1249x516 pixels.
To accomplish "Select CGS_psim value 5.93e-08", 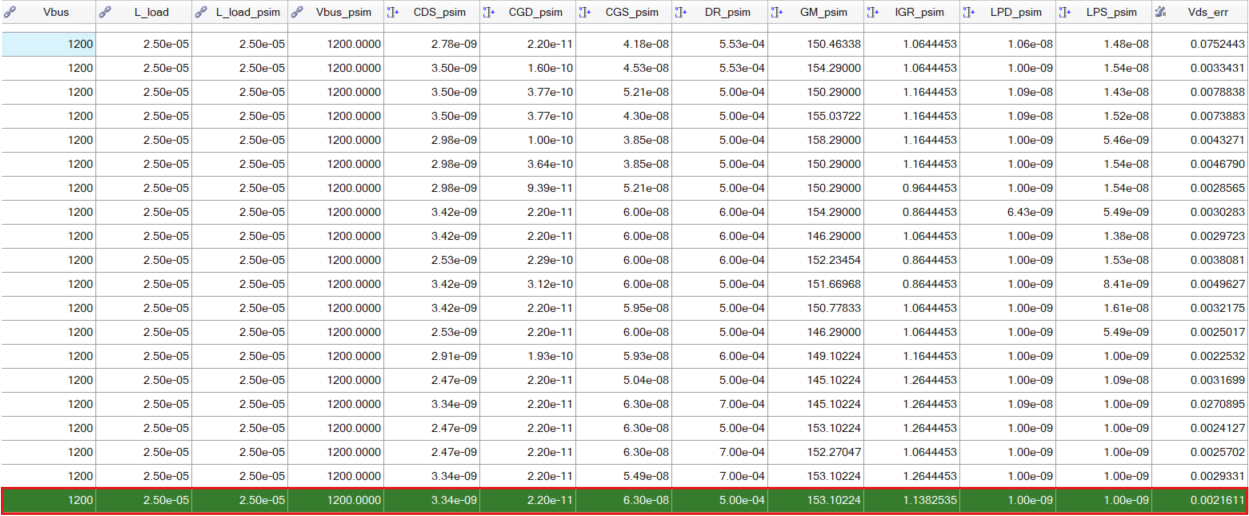I will (x=645, y=356).
